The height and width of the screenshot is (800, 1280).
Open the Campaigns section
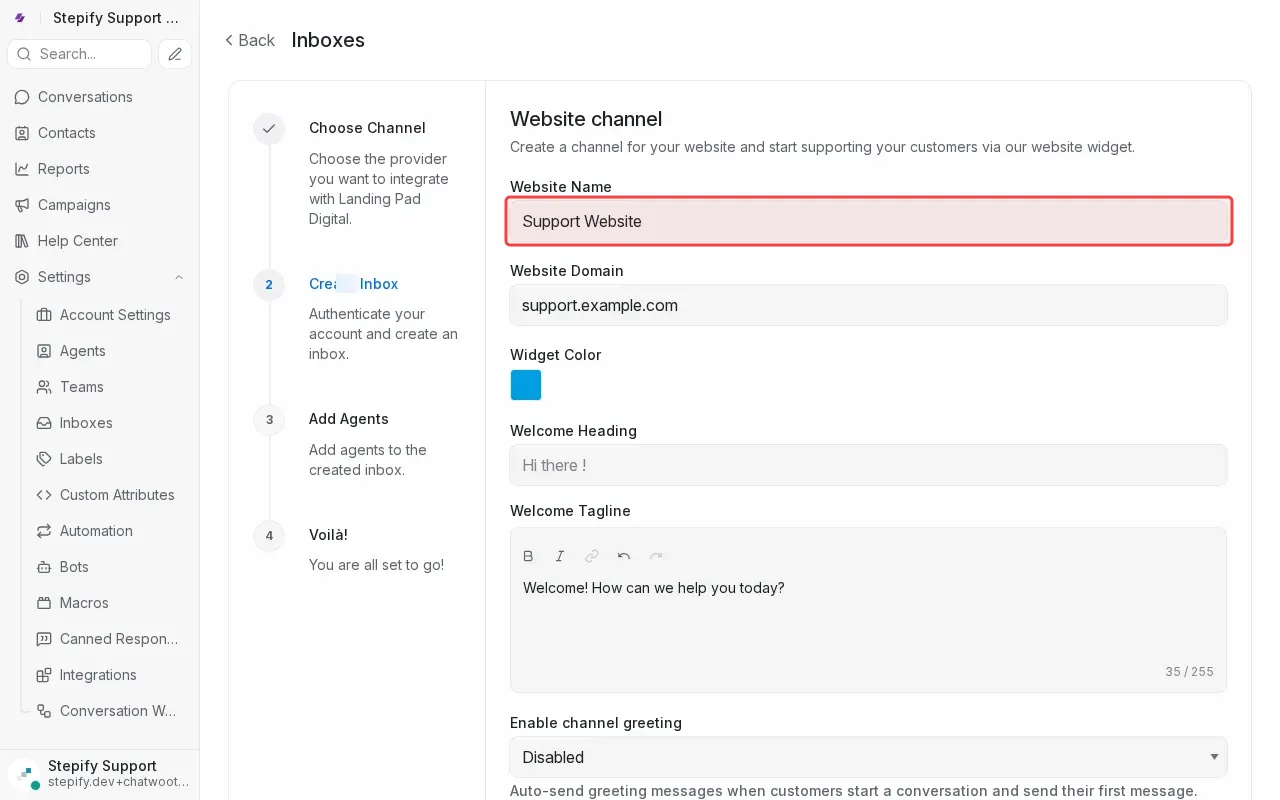coord(21,205)
